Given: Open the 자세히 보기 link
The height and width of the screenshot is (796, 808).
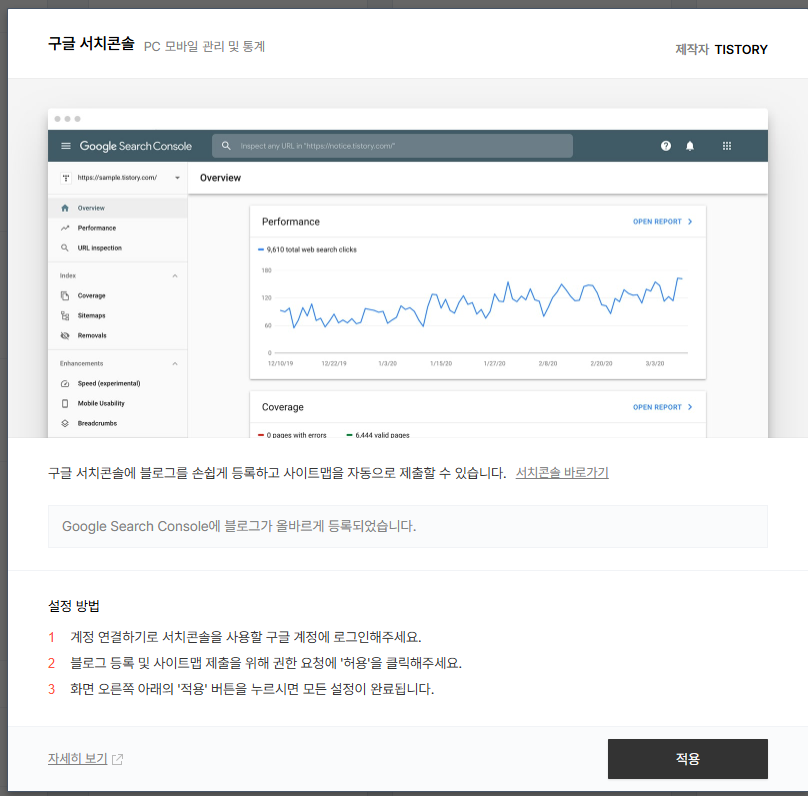Looking at the screenshot, I should click(77, 758).
